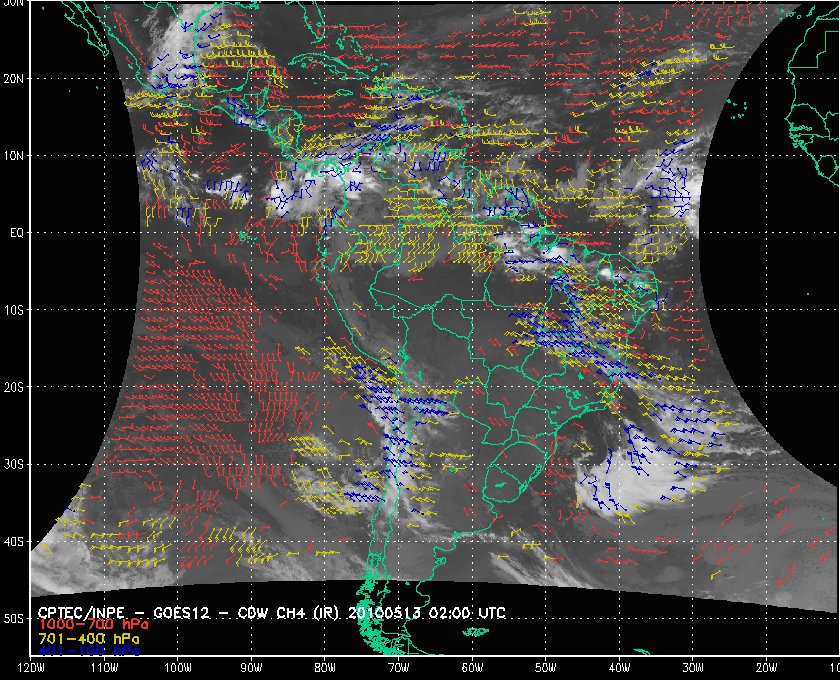Select the EQ latitude label
The width and height of the screenshot is (840, 680).
(x=15, y=232)
